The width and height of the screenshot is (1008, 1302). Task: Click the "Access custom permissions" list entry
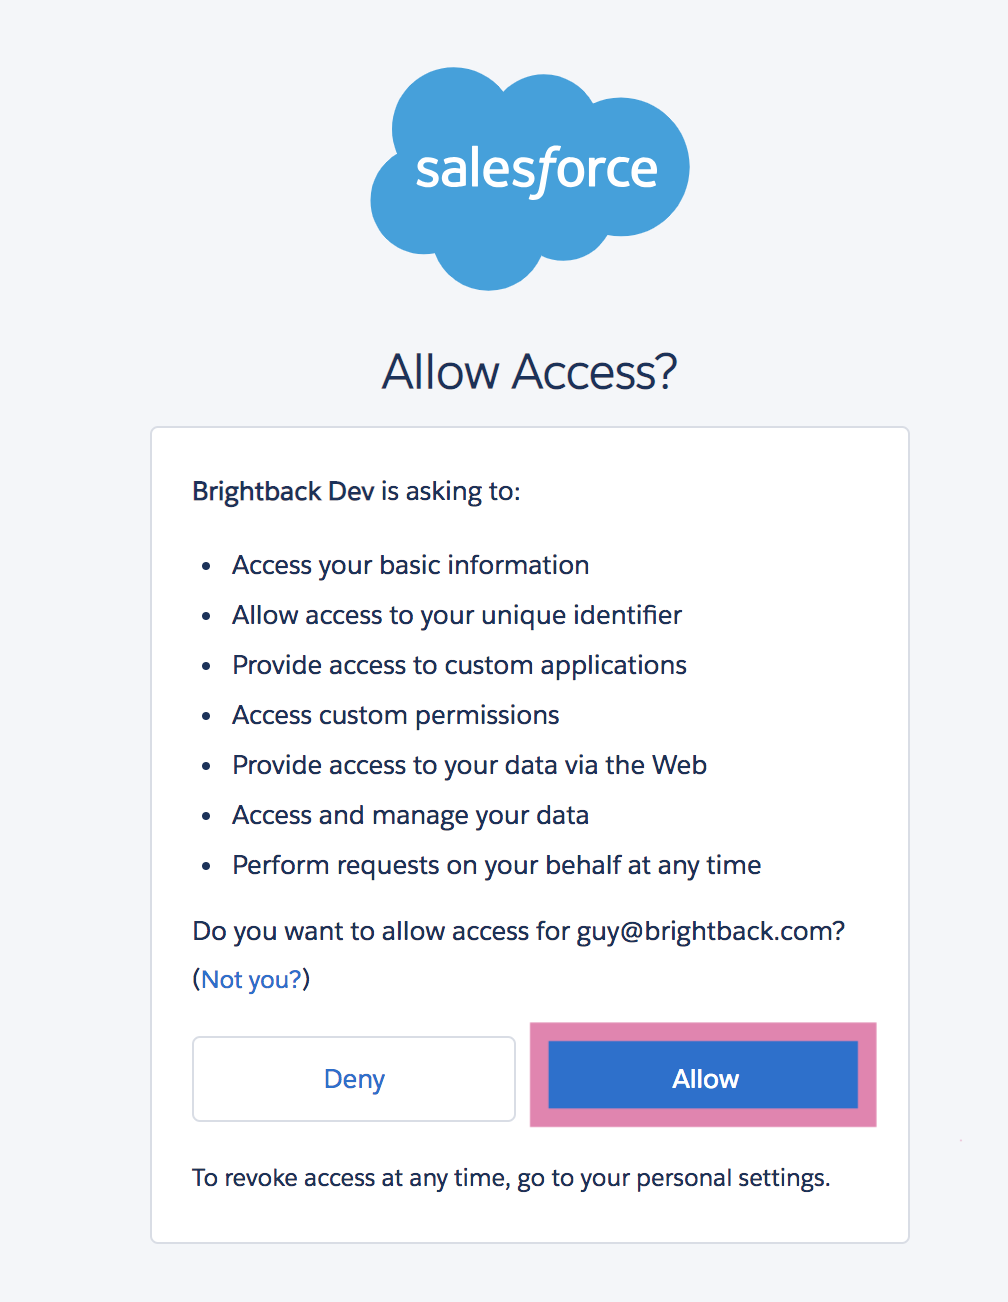tap(396, 715)
